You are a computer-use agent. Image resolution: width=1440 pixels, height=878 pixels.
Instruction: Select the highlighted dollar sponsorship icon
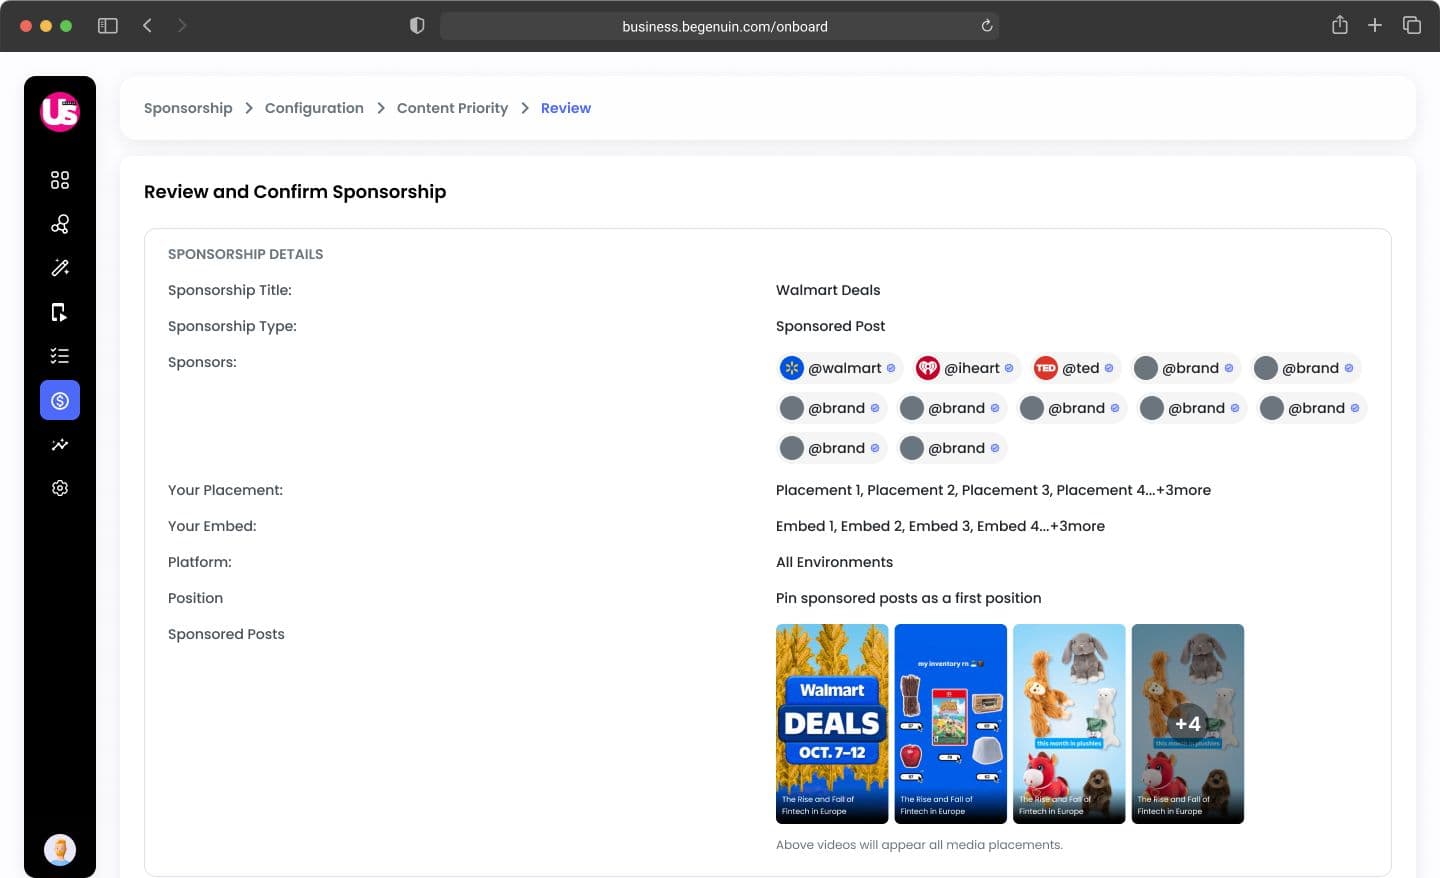[60, 400]
